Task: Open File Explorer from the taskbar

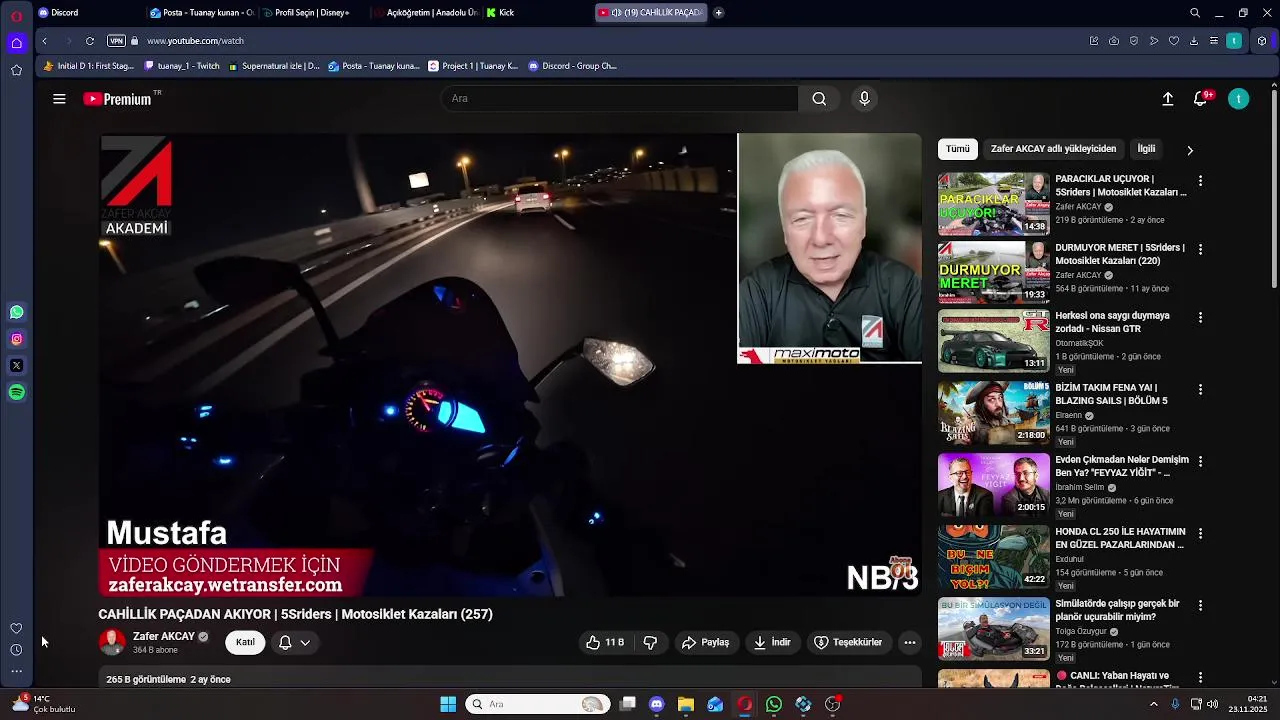Action: click(685, 704)
